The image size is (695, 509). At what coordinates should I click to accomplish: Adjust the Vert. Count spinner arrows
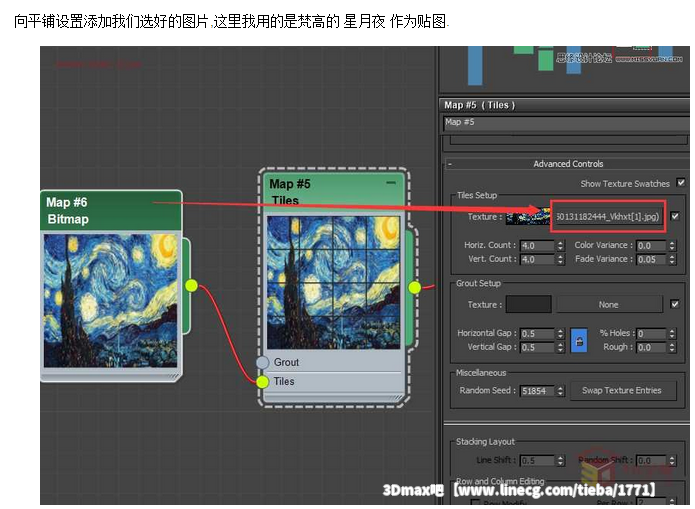(x=560, y=259)
